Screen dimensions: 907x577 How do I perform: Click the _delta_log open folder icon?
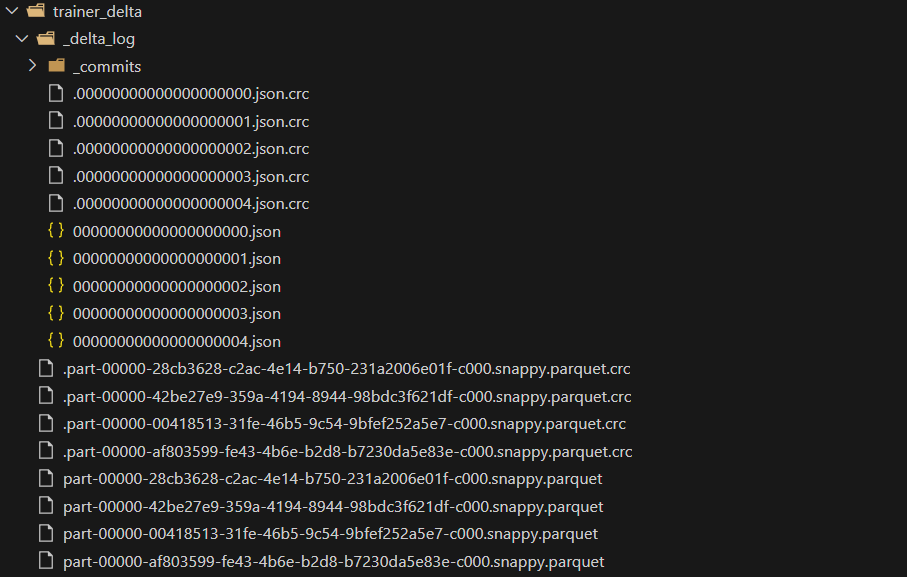tap(46, 38)
